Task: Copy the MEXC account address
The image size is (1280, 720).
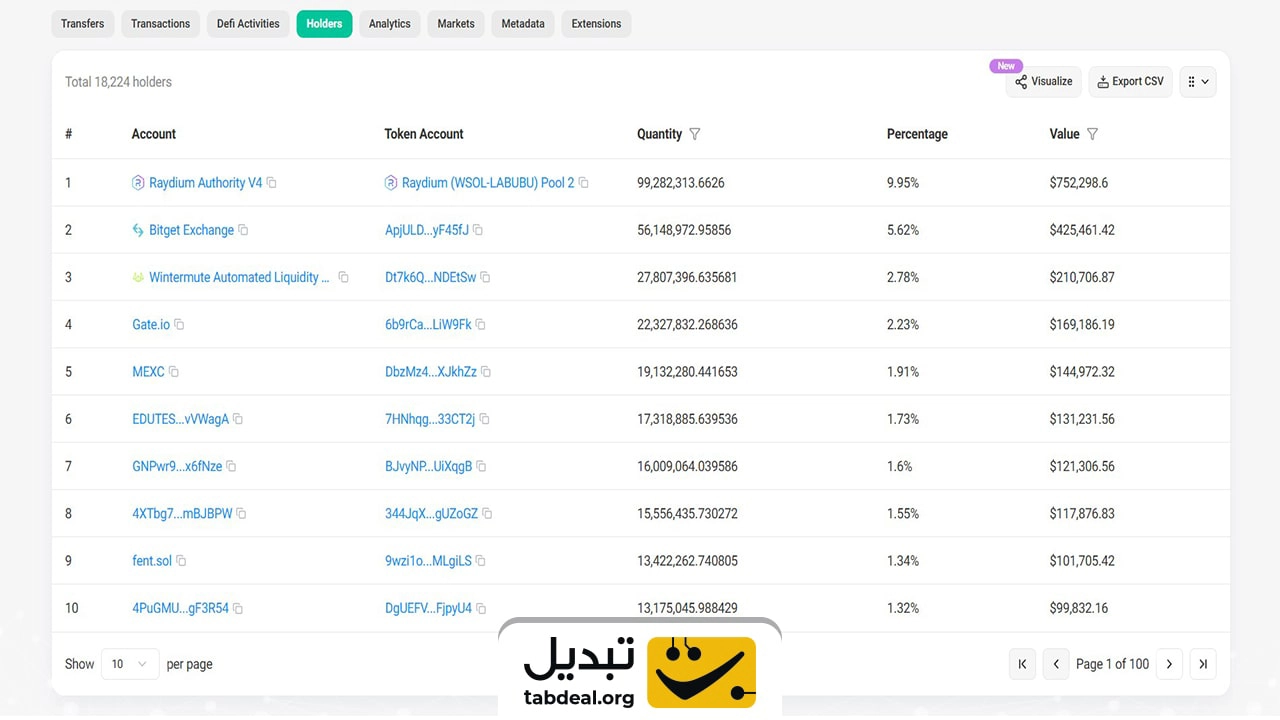Action: (173, 372)
